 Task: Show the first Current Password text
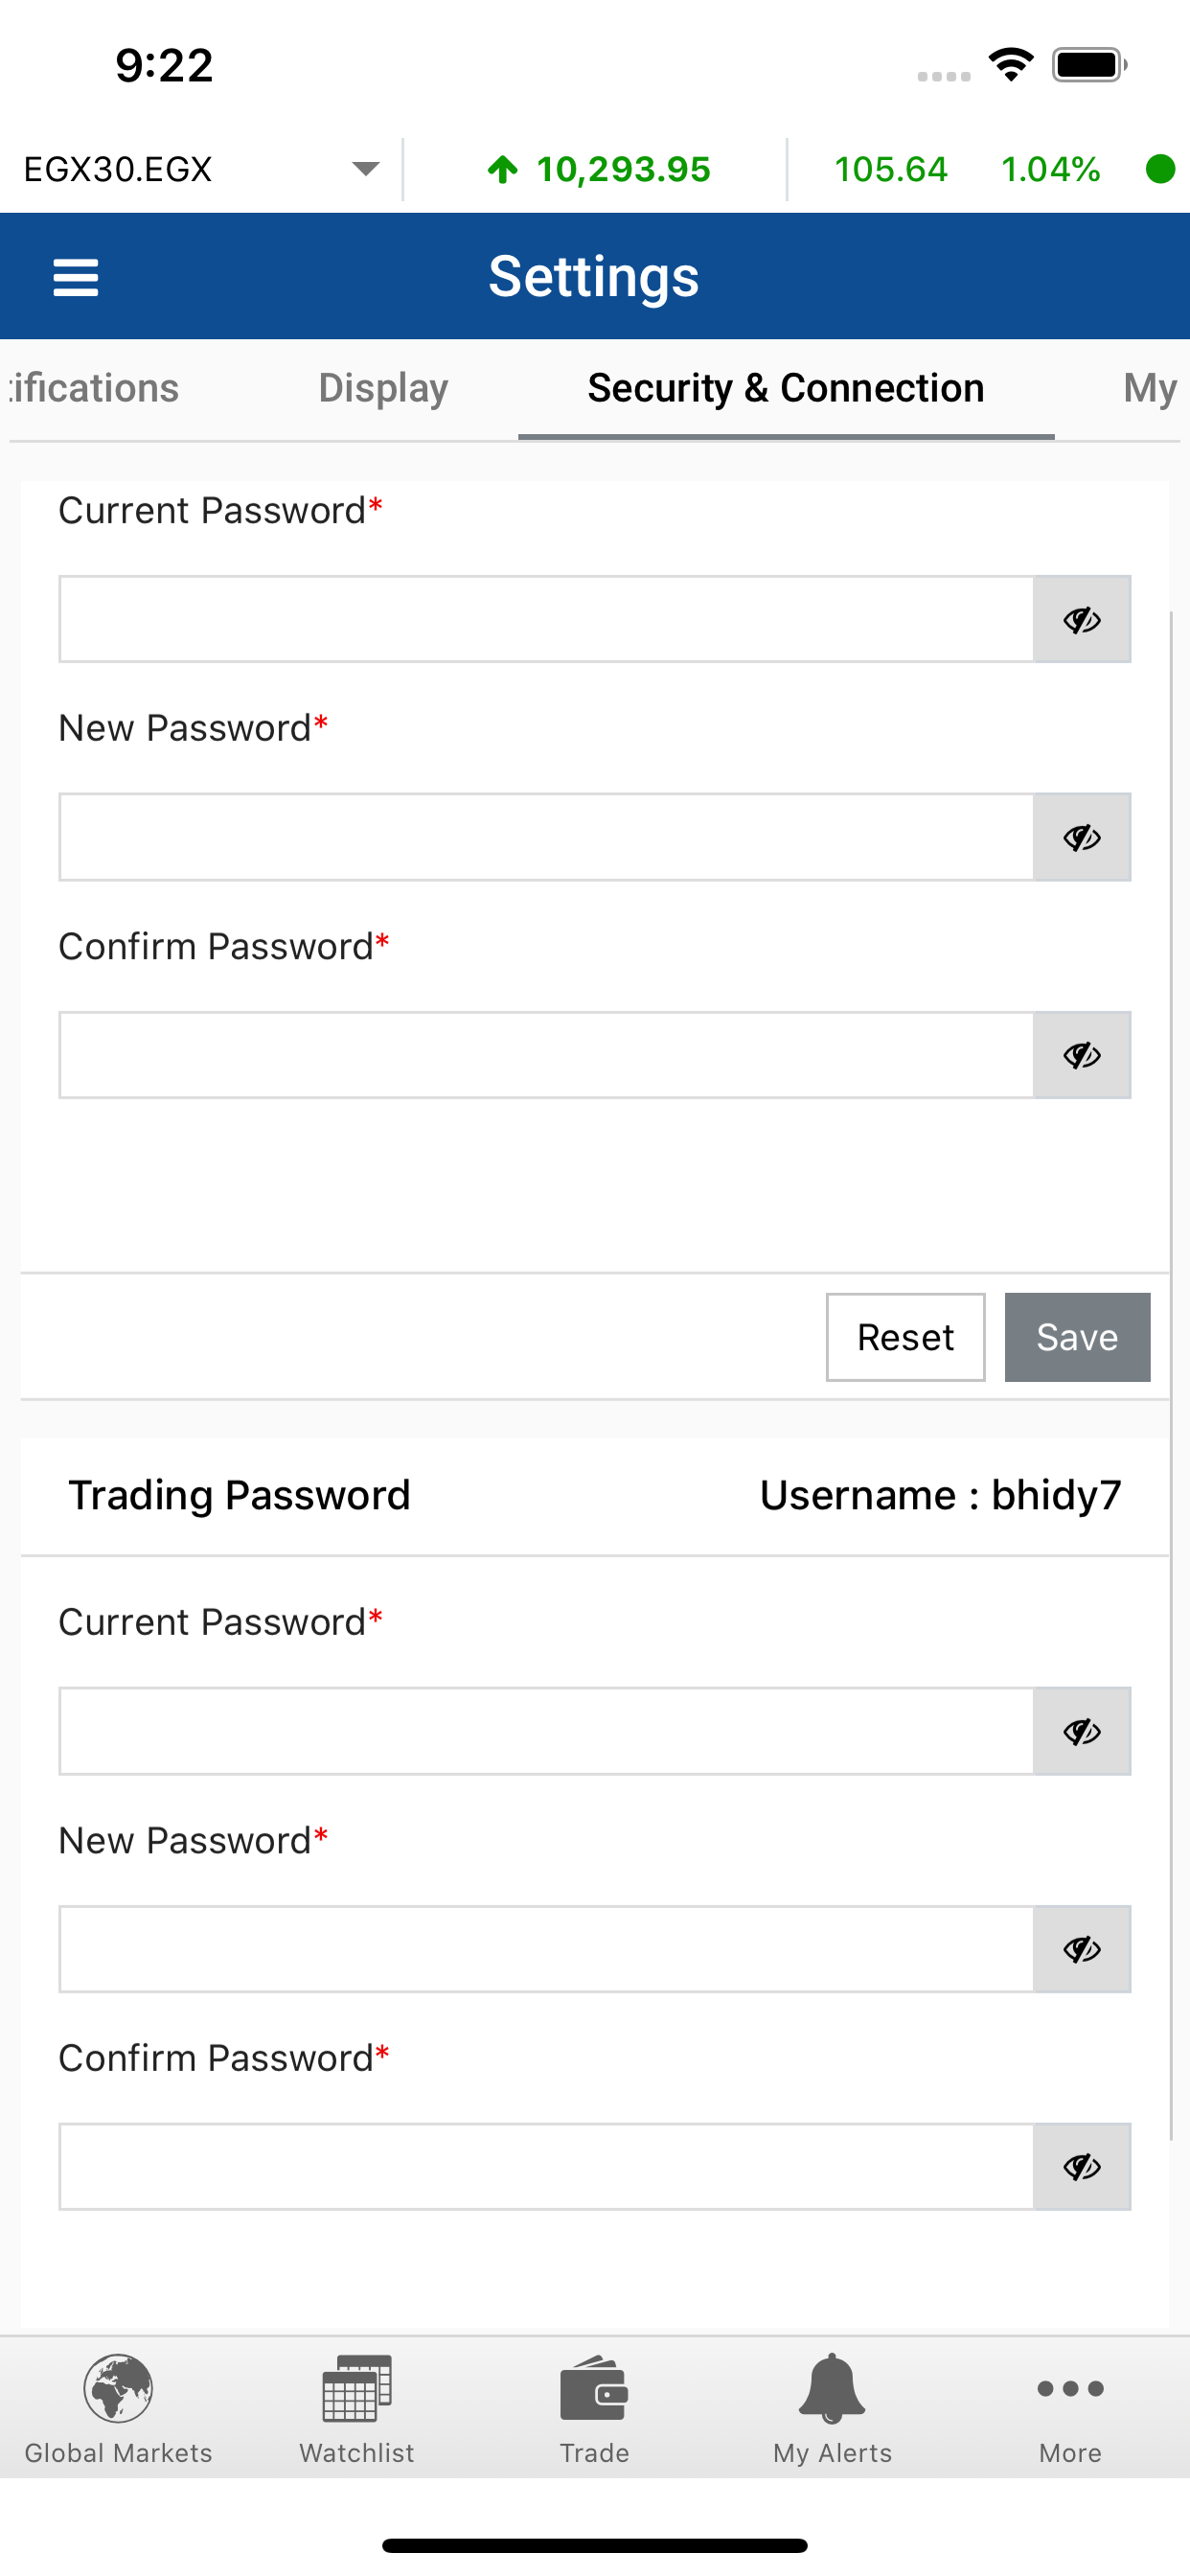click(x=1082, y=619)
